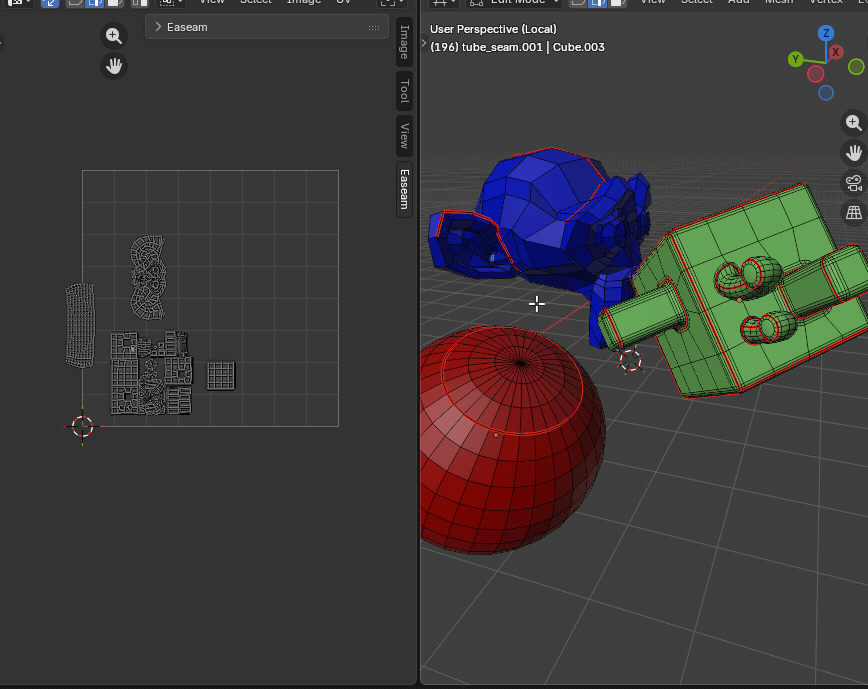Image resolution: width=868 pixels, height=689 pixels.
Task: Toggle UV sync selection icon in UV header
Action: pyautogui.click(x=50, y=3)
